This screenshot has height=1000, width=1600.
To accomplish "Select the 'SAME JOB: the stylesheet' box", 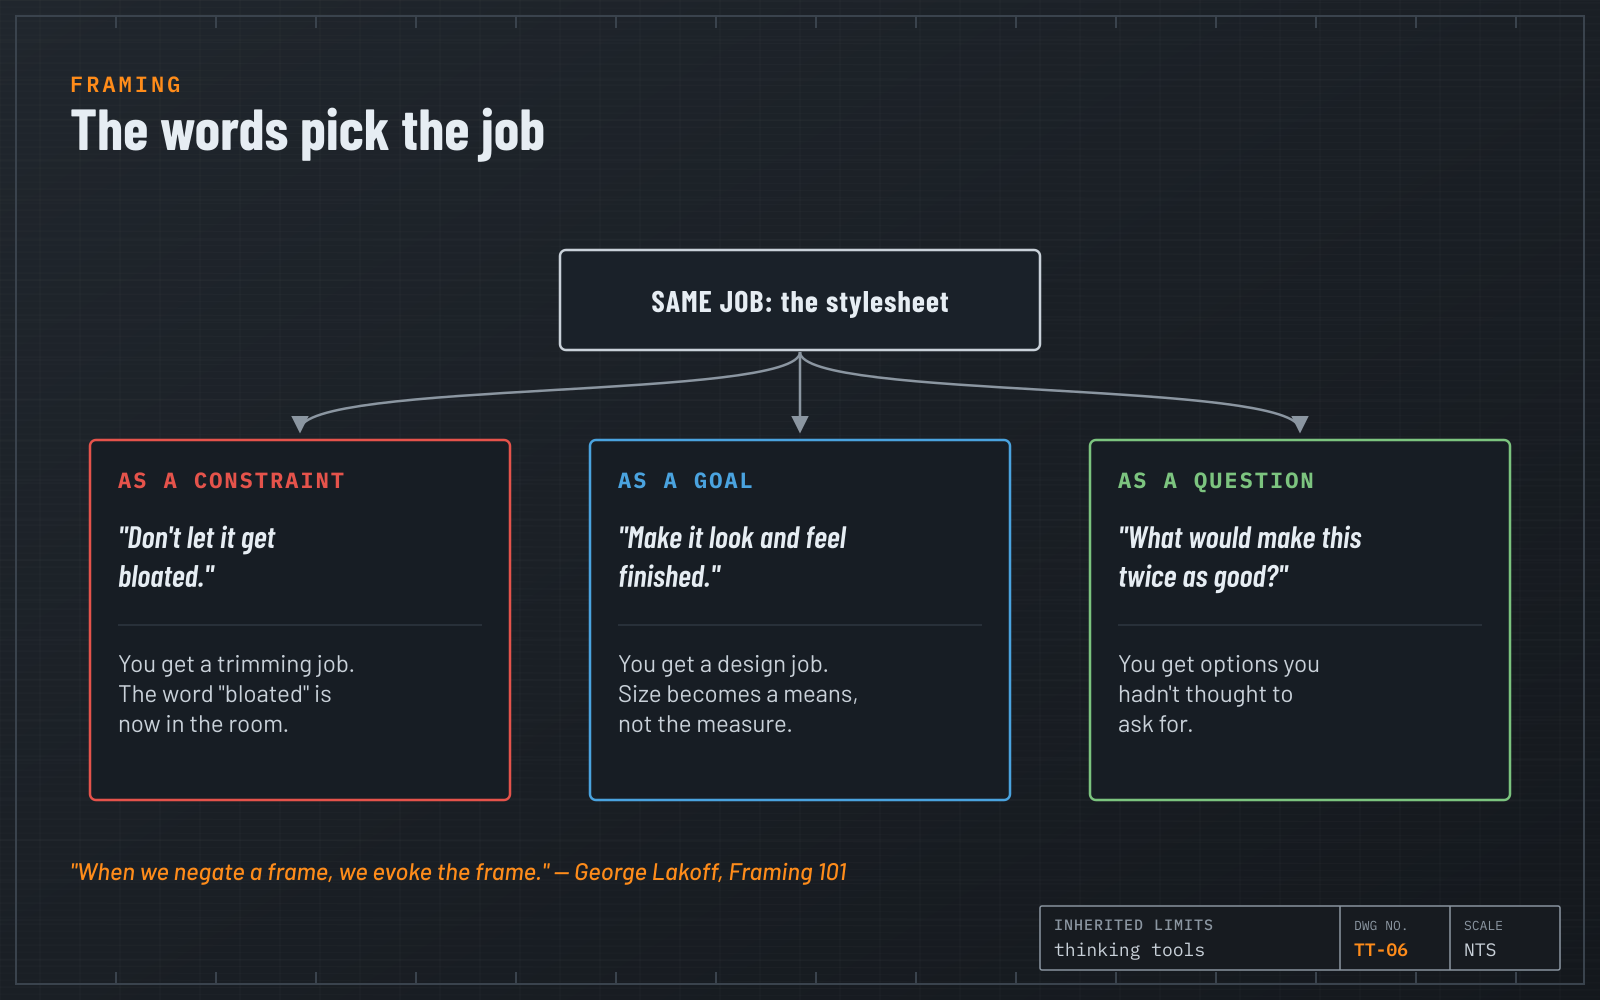I will 800,300.
